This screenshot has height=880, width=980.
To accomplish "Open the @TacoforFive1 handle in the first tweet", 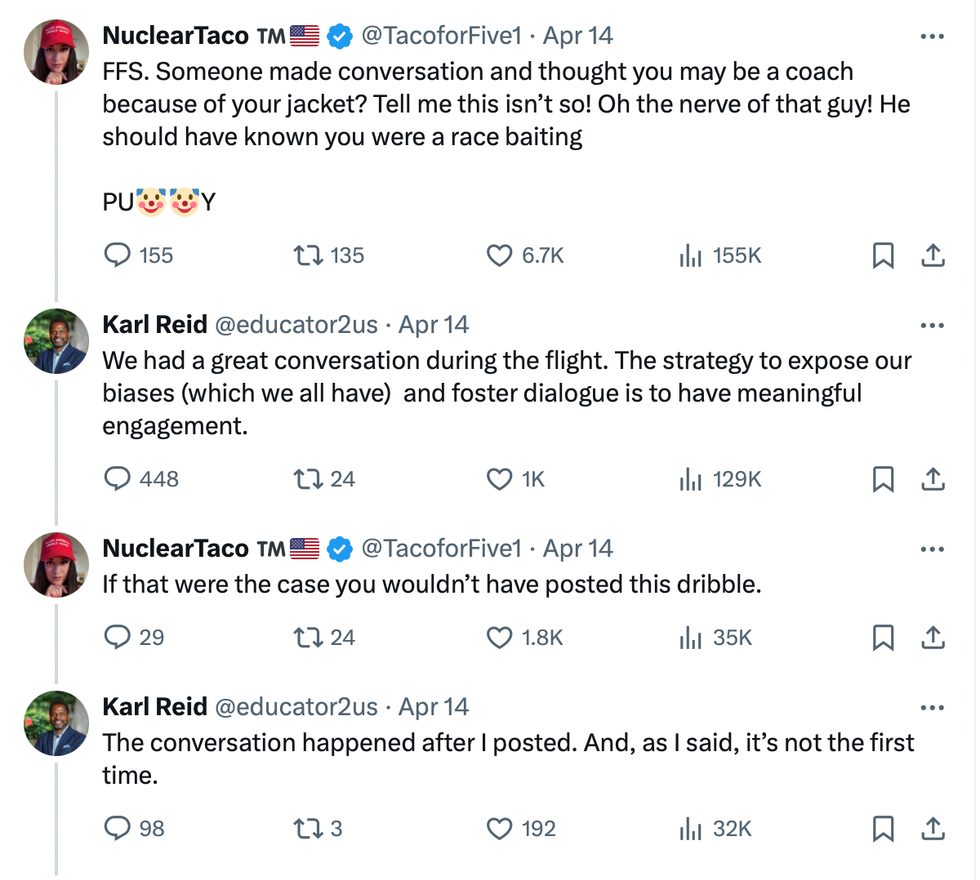I will coord(441,37).
